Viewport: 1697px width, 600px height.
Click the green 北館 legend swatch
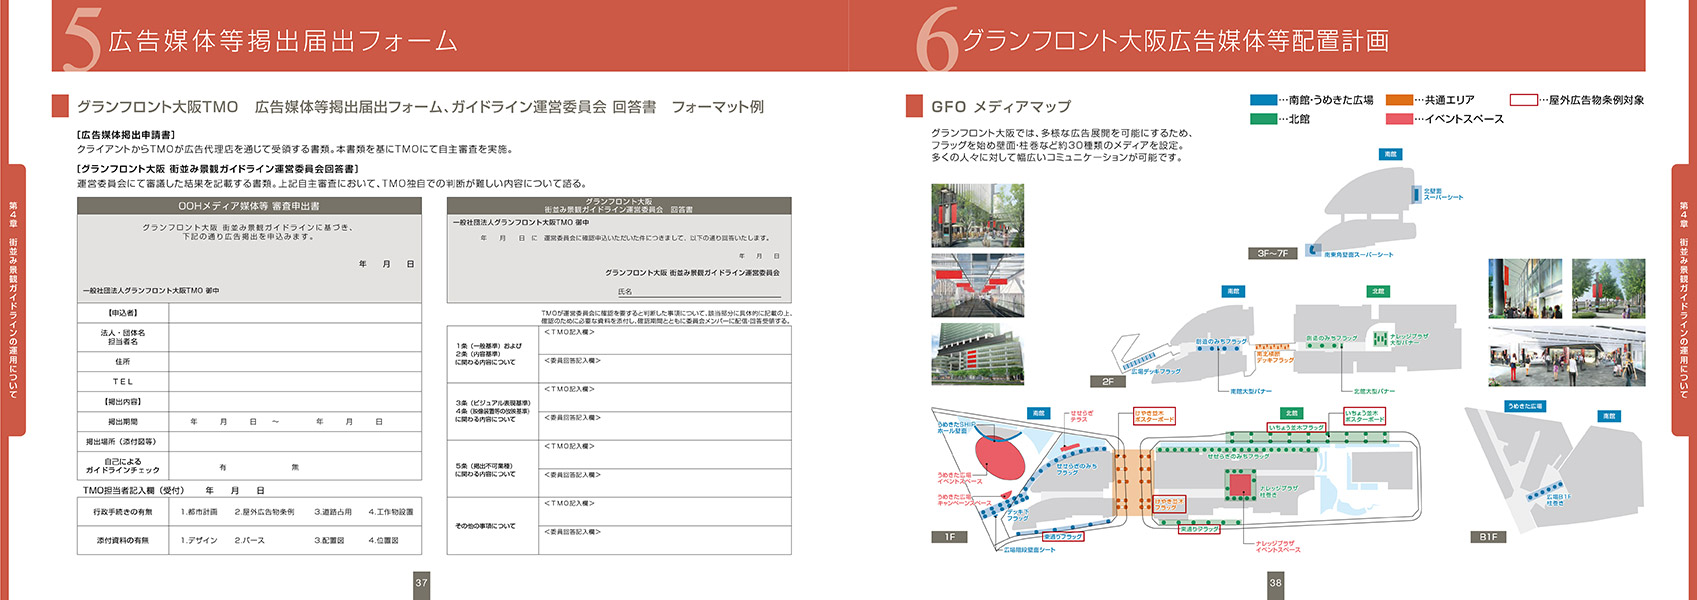(x=1263, y=119)
